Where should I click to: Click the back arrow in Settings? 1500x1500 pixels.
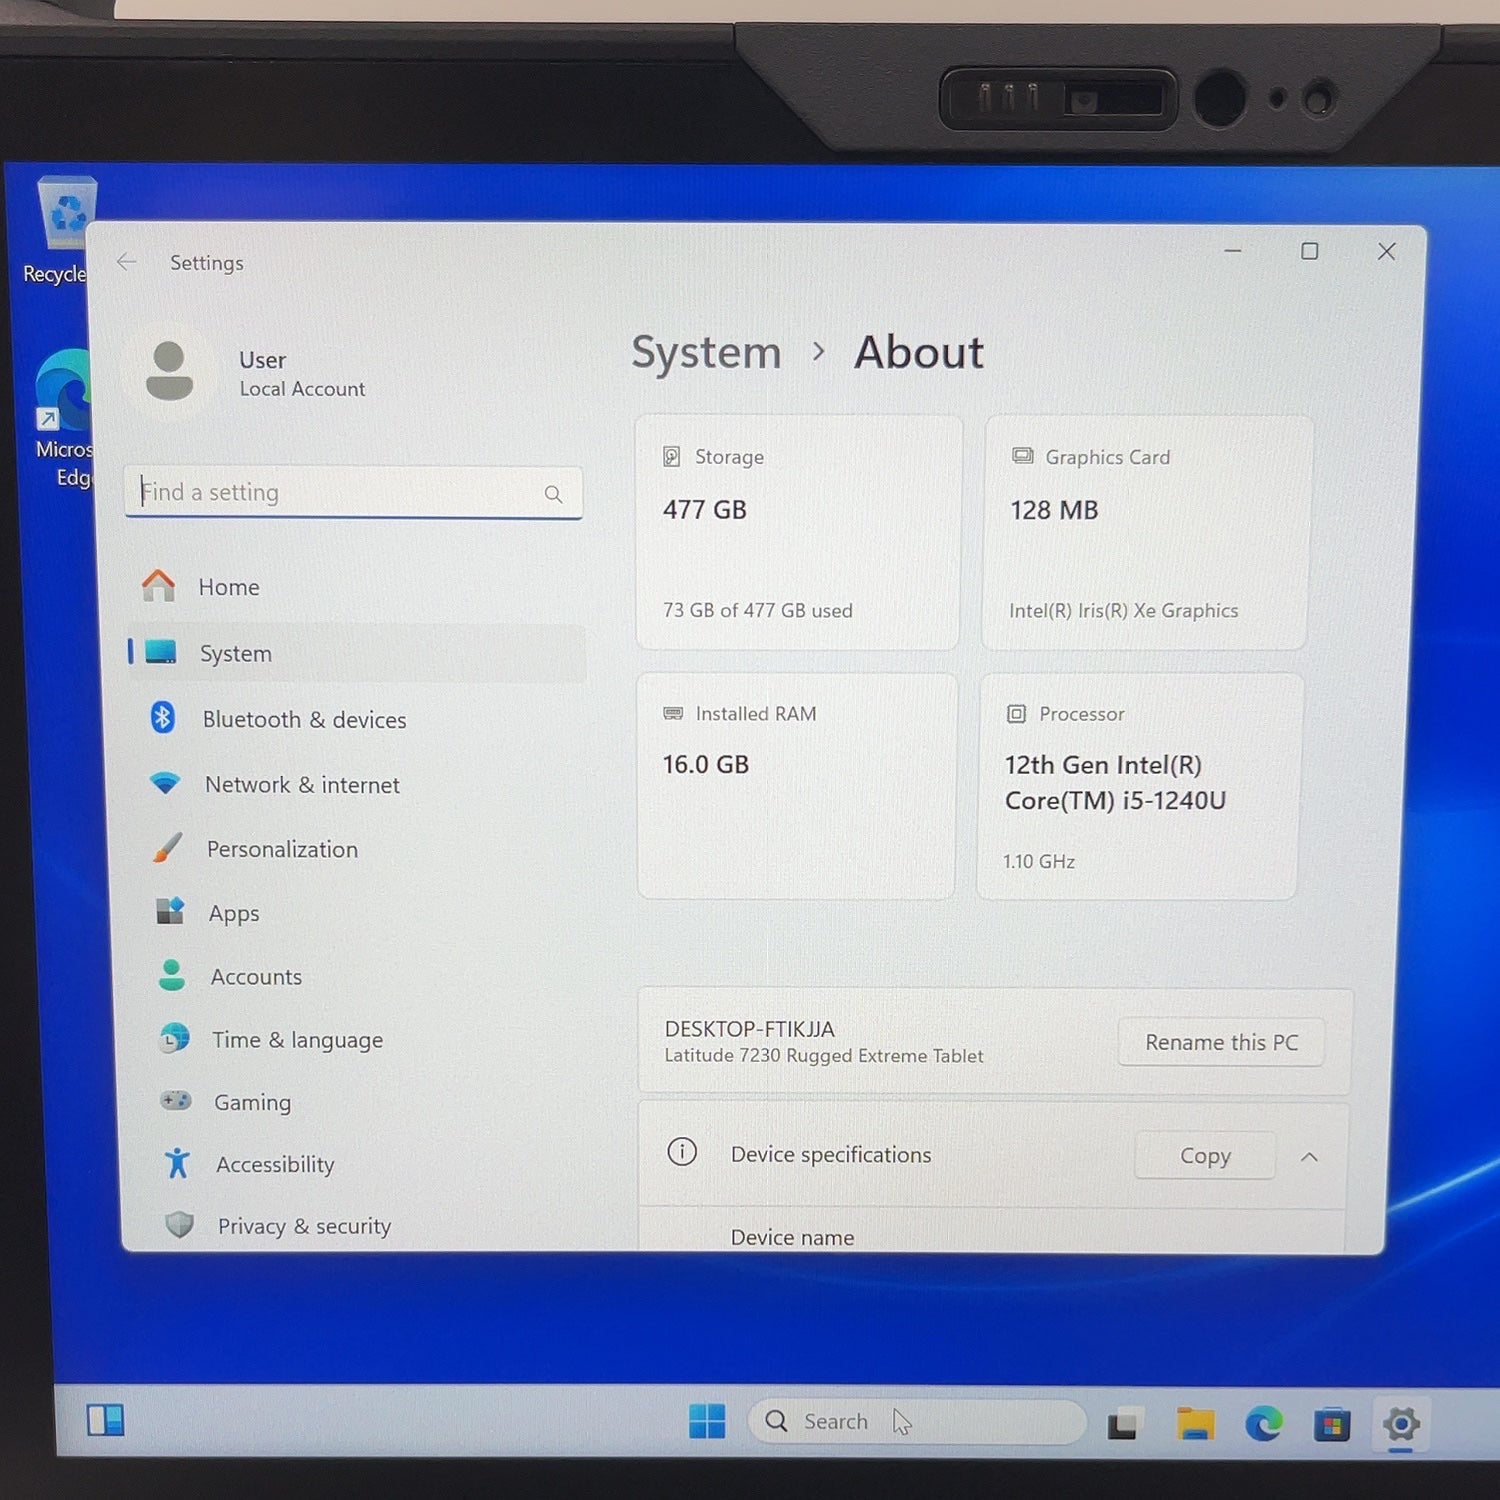pyautogui.click(x=126, y=262)
